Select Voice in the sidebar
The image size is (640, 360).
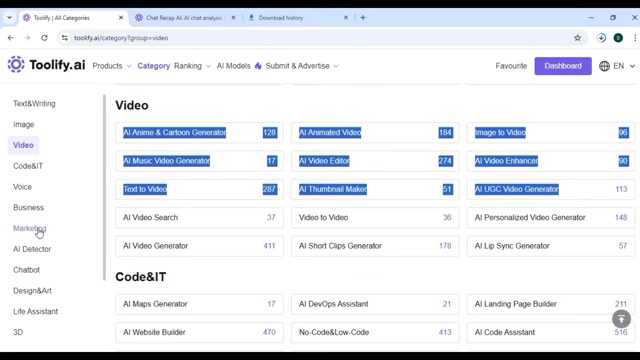[x=22, y=187]
